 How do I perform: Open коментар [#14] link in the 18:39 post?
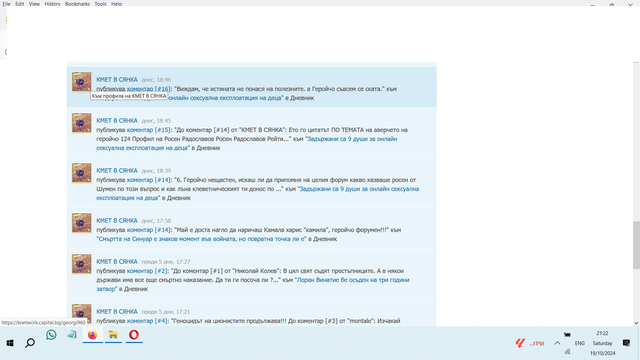click(x=149, y=180)
